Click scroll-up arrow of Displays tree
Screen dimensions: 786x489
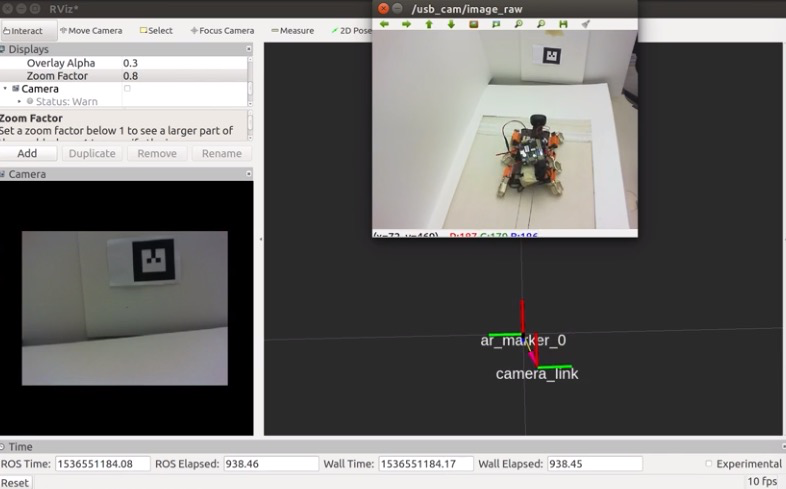[x=250, y=59]
